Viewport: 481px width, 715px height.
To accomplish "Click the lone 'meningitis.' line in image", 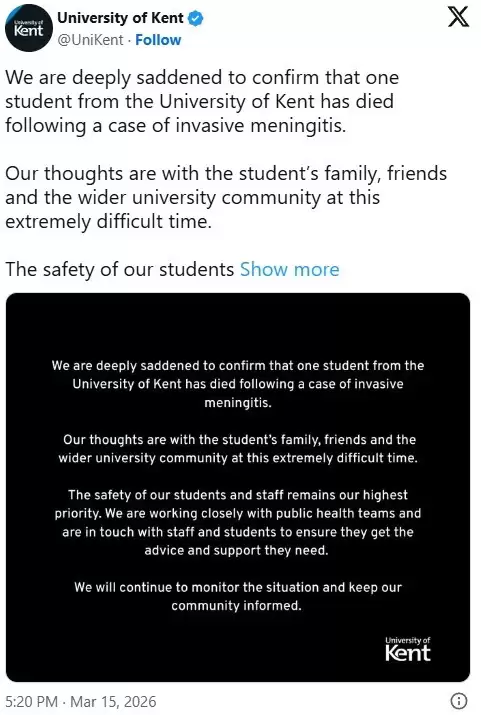I will point(238,403).
